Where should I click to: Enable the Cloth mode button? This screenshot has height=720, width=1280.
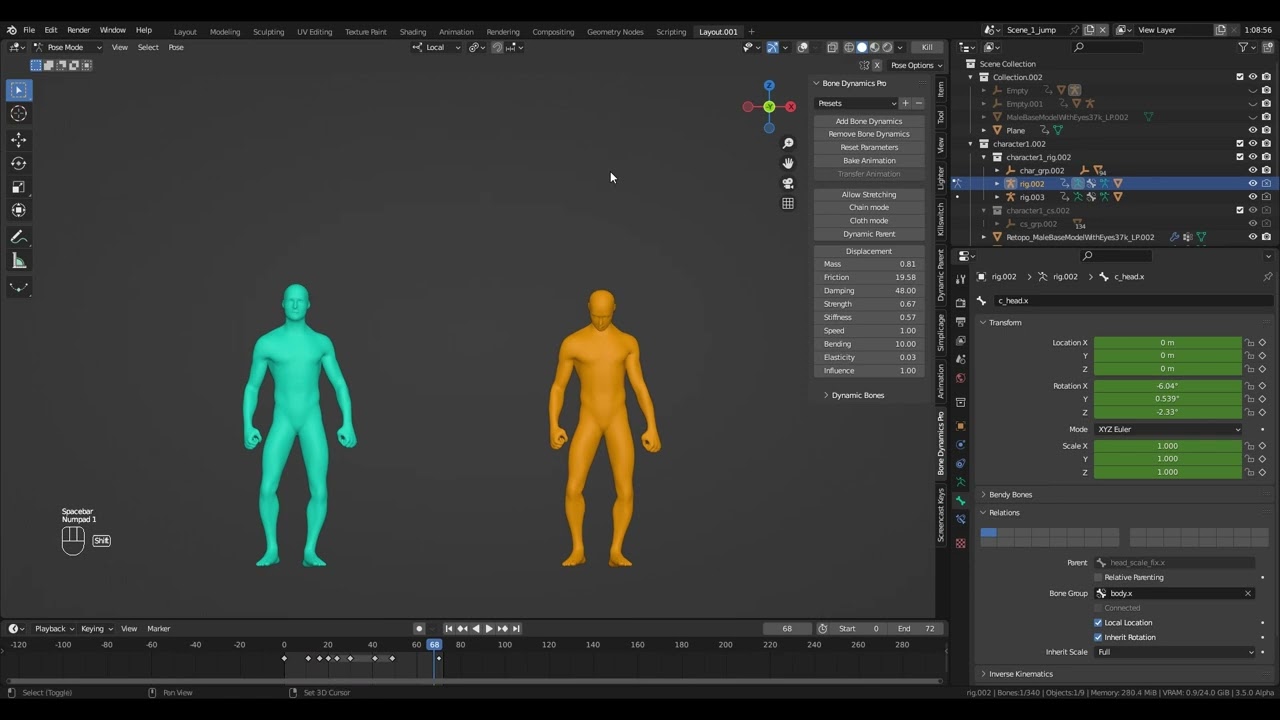(869, 221)
